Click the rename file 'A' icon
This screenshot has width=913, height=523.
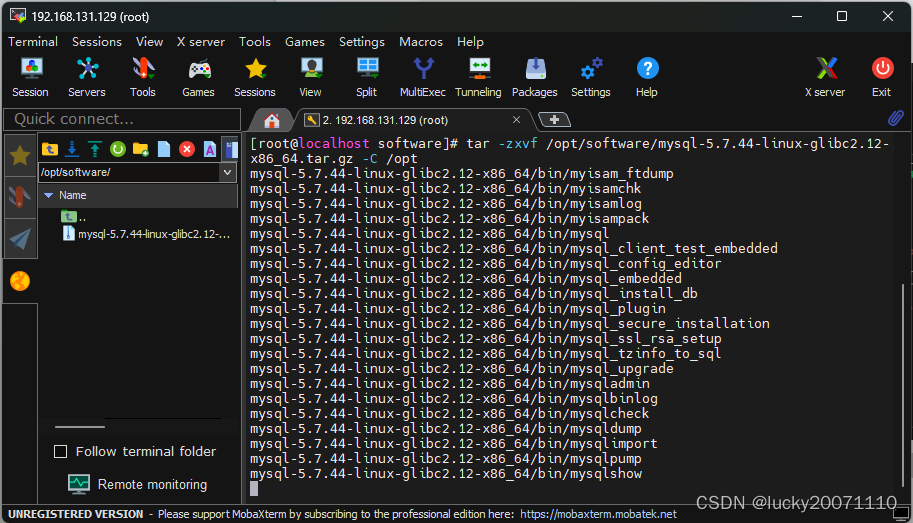tap(210, 149)
